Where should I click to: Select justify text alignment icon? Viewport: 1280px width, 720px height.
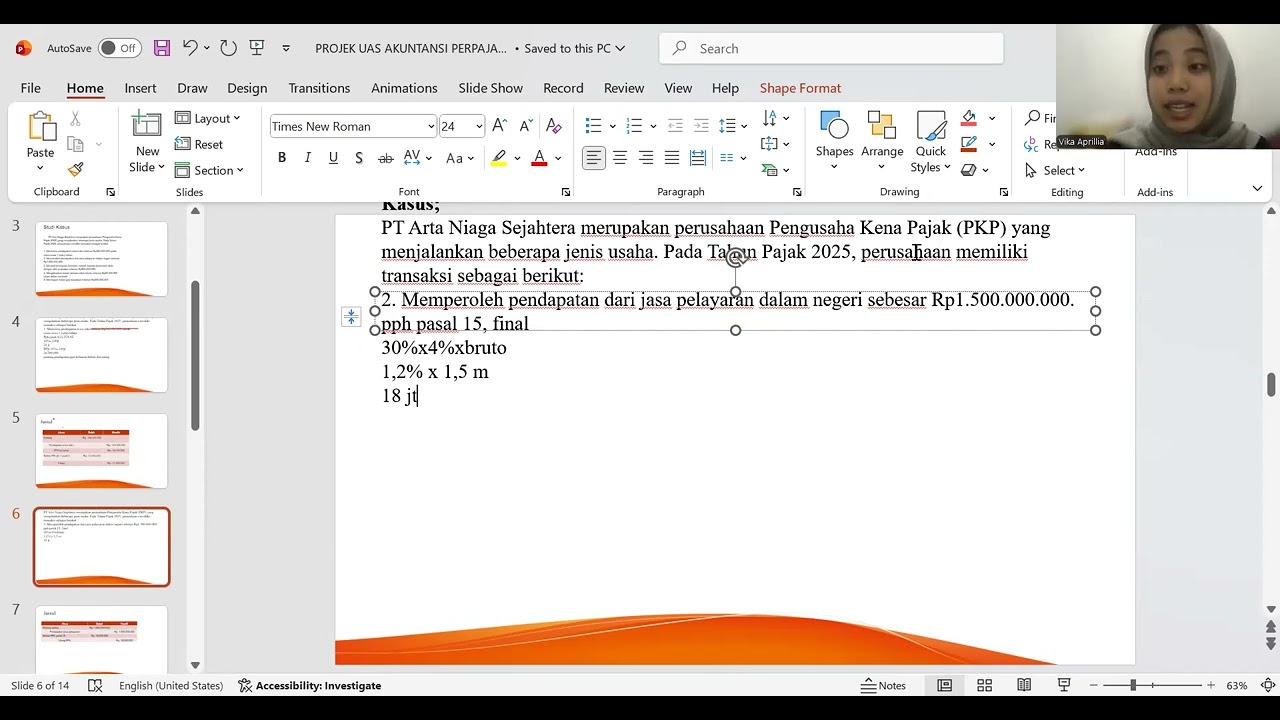point(672,158)
